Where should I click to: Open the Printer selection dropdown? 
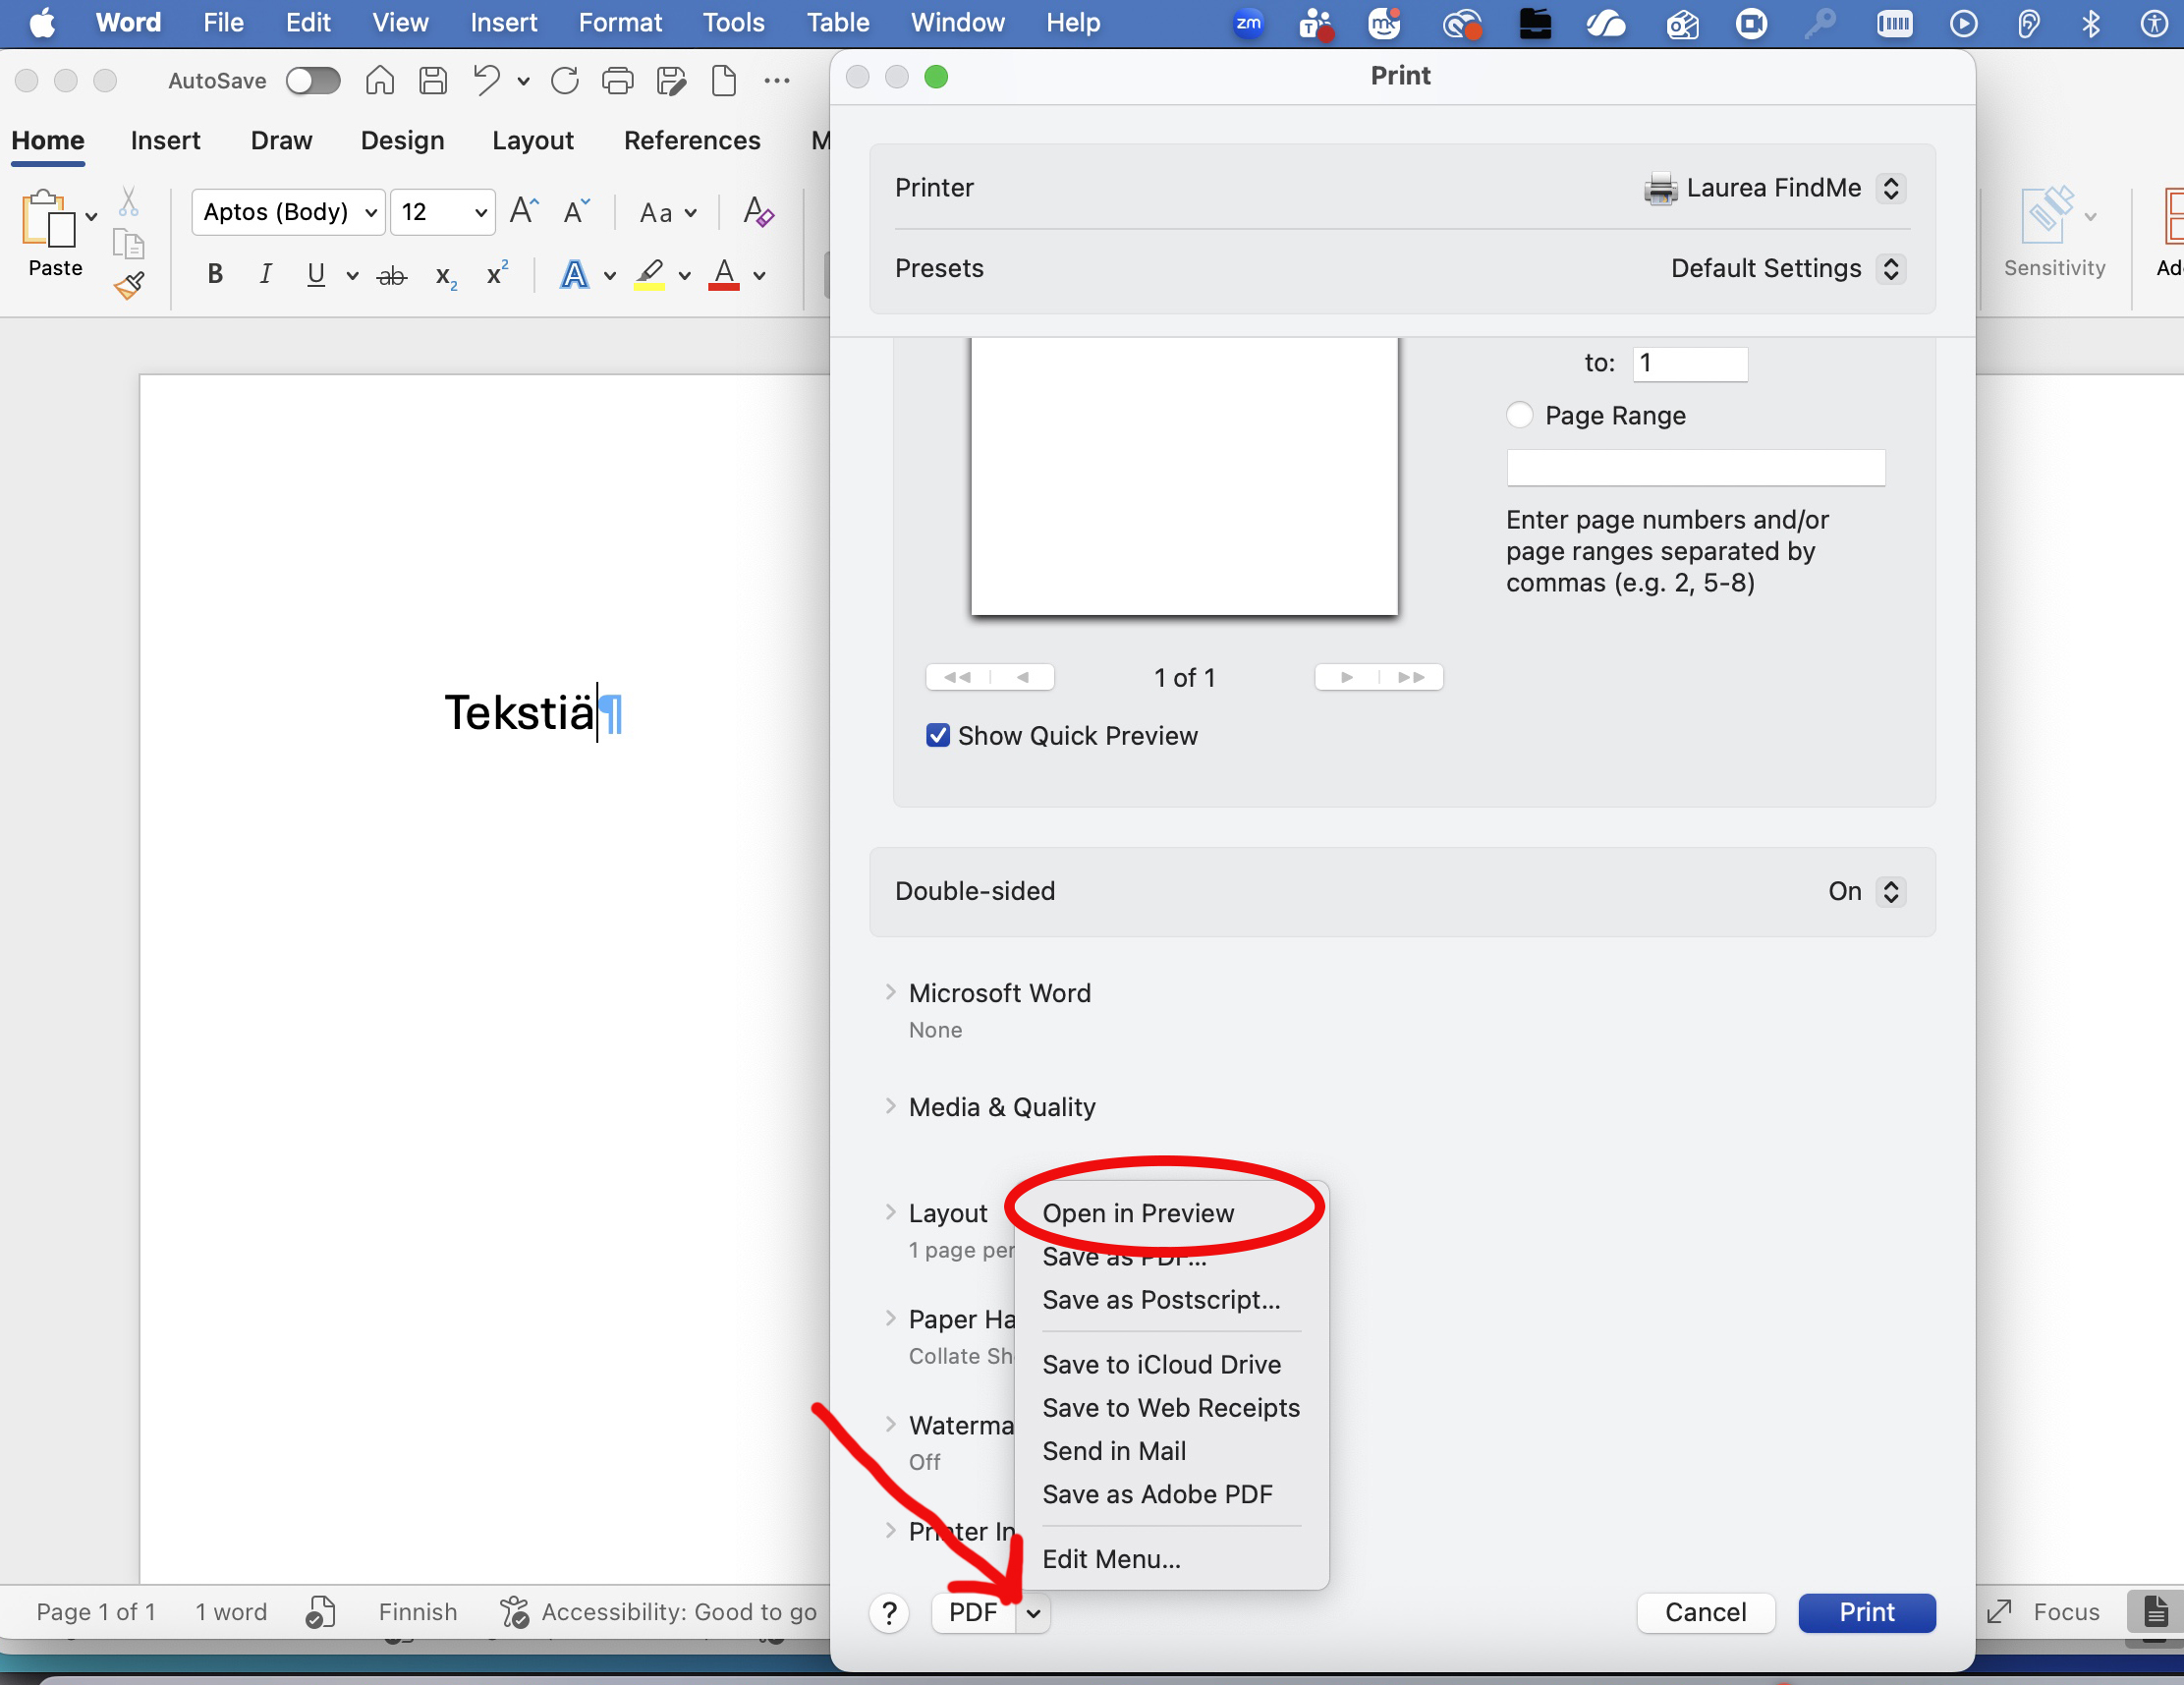pos(1773,188)
